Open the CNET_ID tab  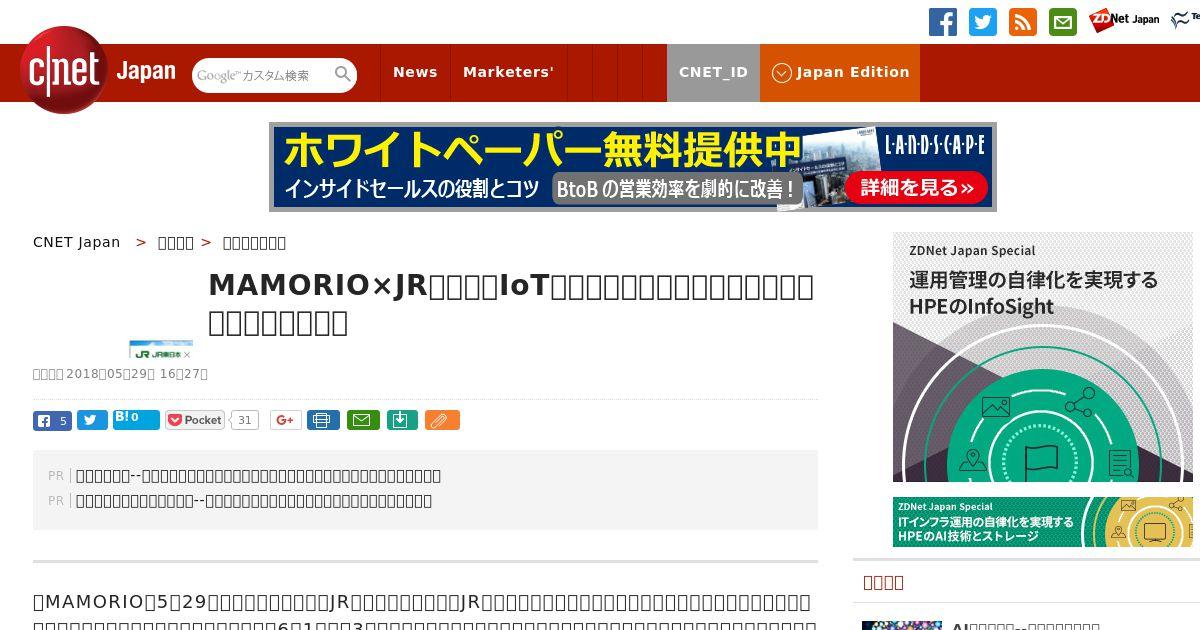pos(713,72)
